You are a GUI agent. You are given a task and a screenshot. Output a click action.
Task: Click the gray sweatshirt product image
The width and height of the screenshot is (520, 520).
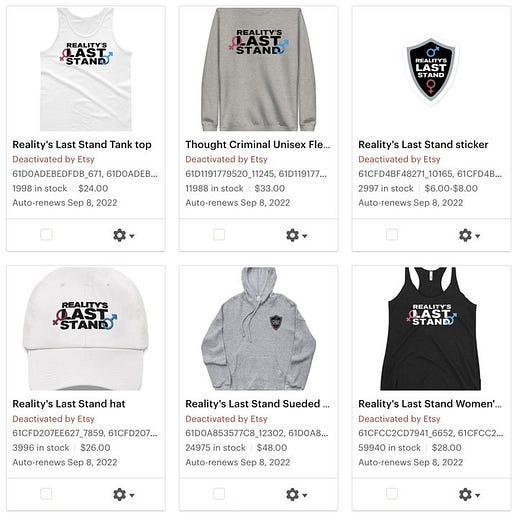(259, 69)
